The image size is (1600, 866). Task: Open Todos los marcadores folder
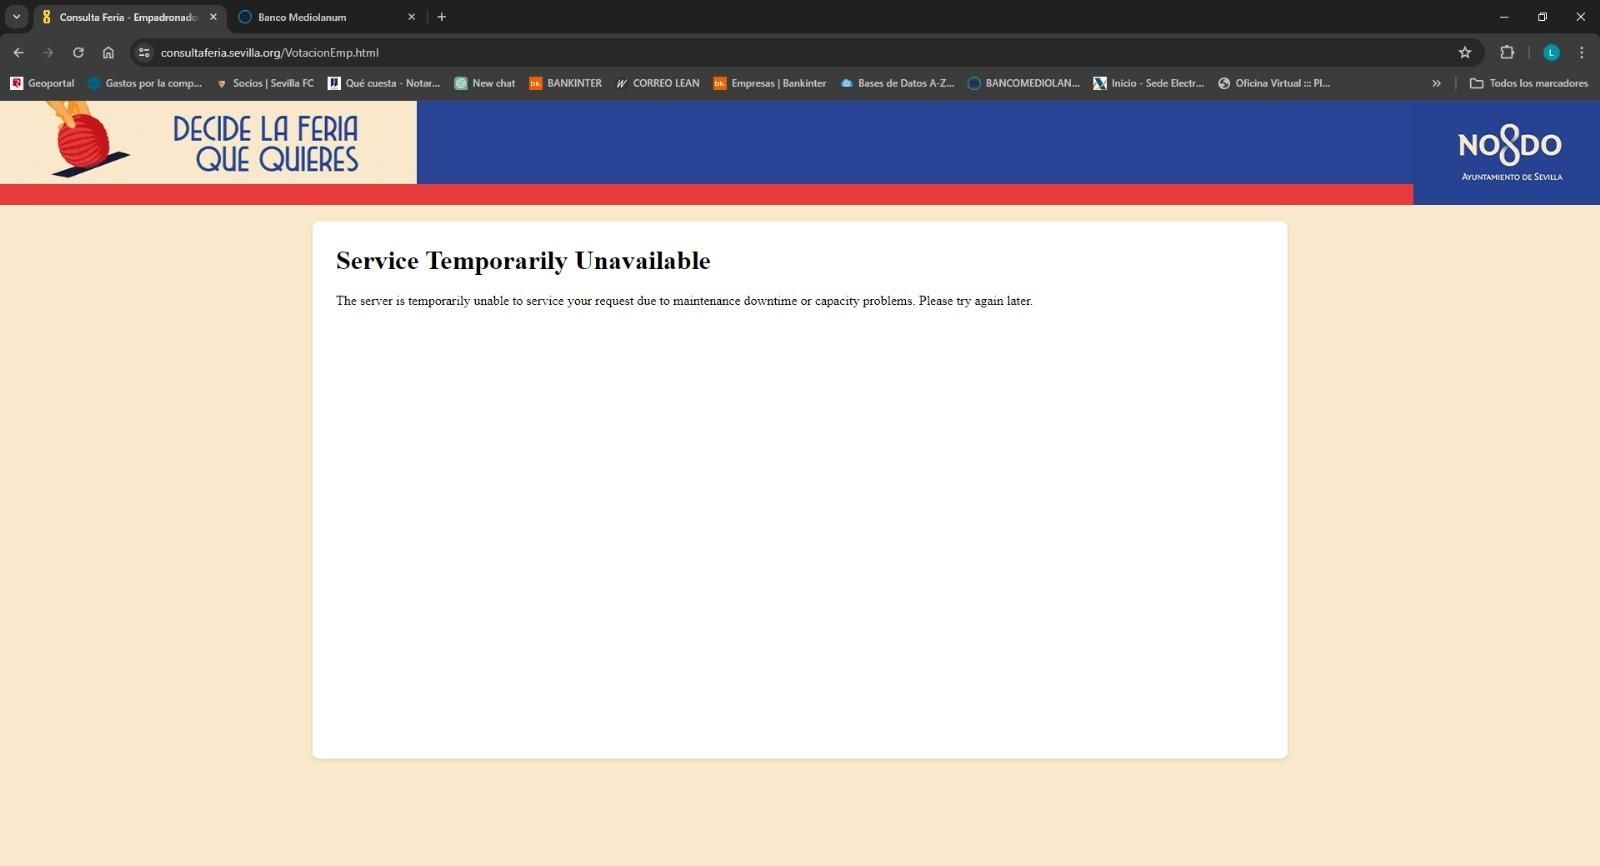click(1528, 83)
